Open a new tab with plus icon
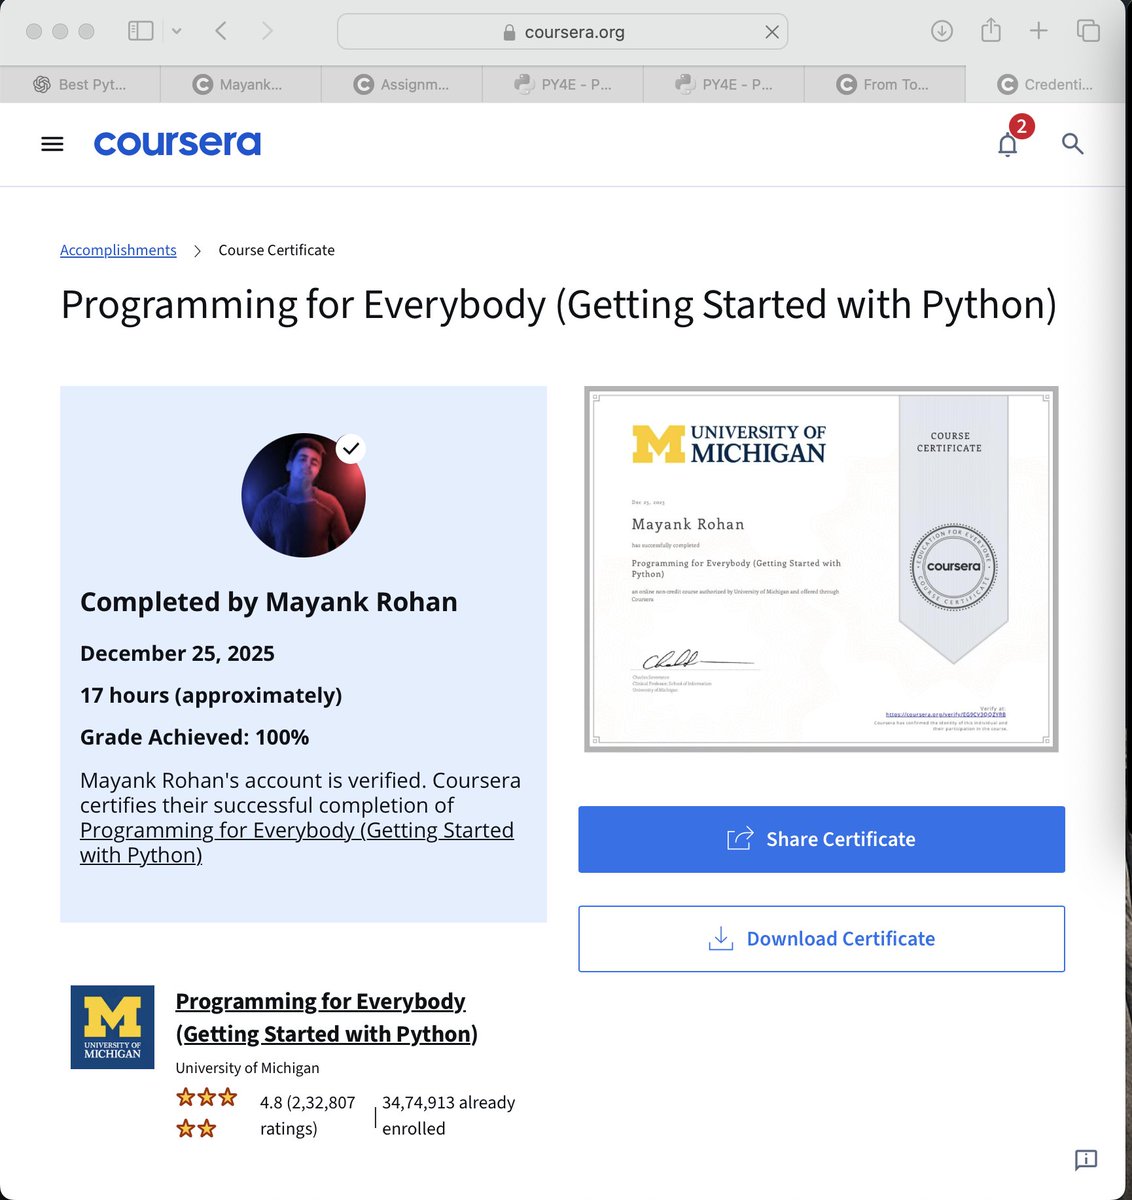This screenshot has height=1200, width=1132. click(x=1039, y=31)
